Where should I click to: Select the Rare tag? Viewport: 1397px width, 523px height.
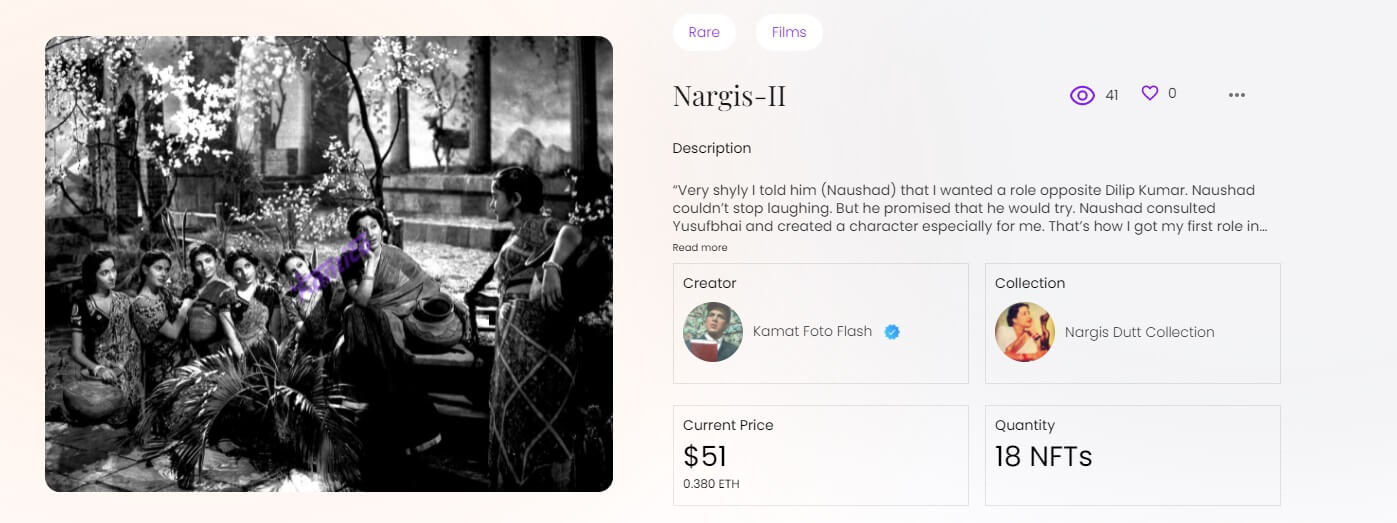(704, 32)
